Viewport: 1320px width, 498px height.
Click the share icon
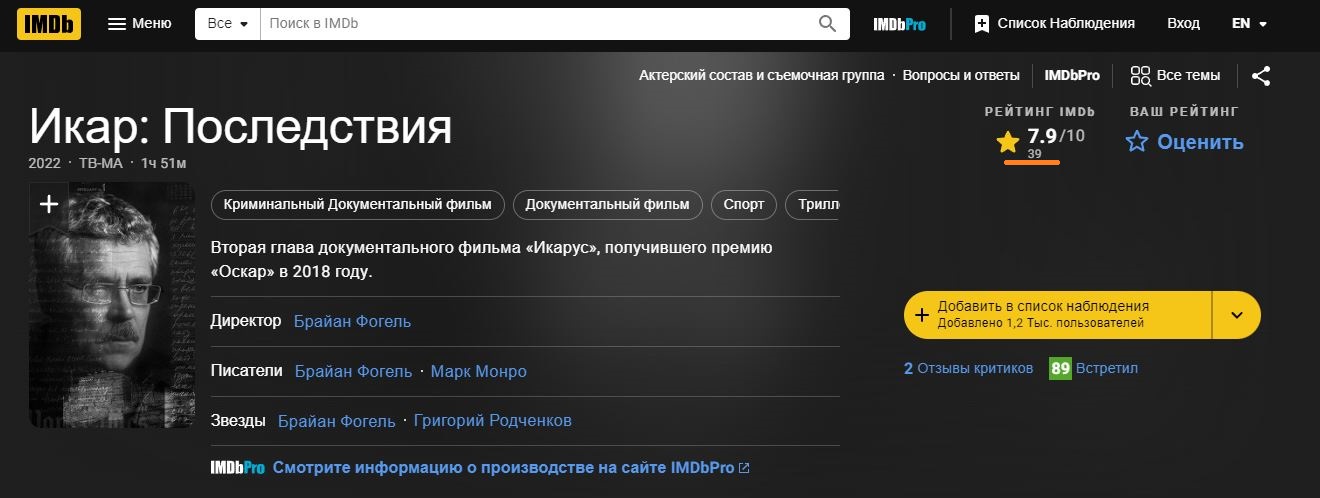tap(1262, 76)
